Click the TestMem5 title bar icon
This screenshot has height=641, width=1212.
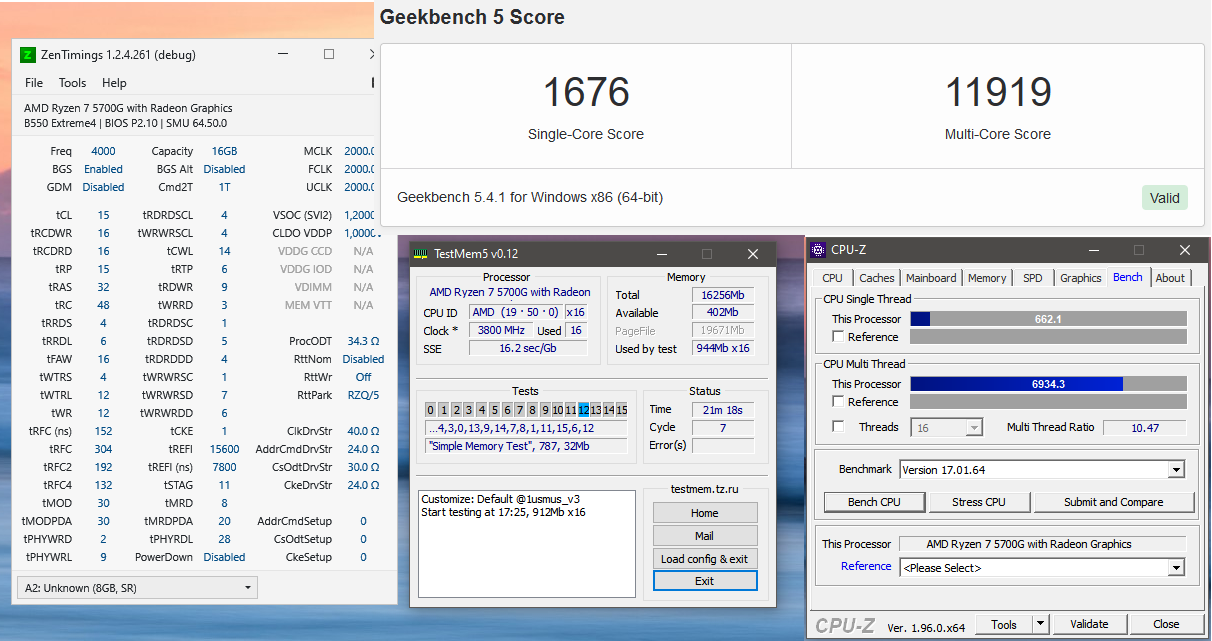point(421,253)
